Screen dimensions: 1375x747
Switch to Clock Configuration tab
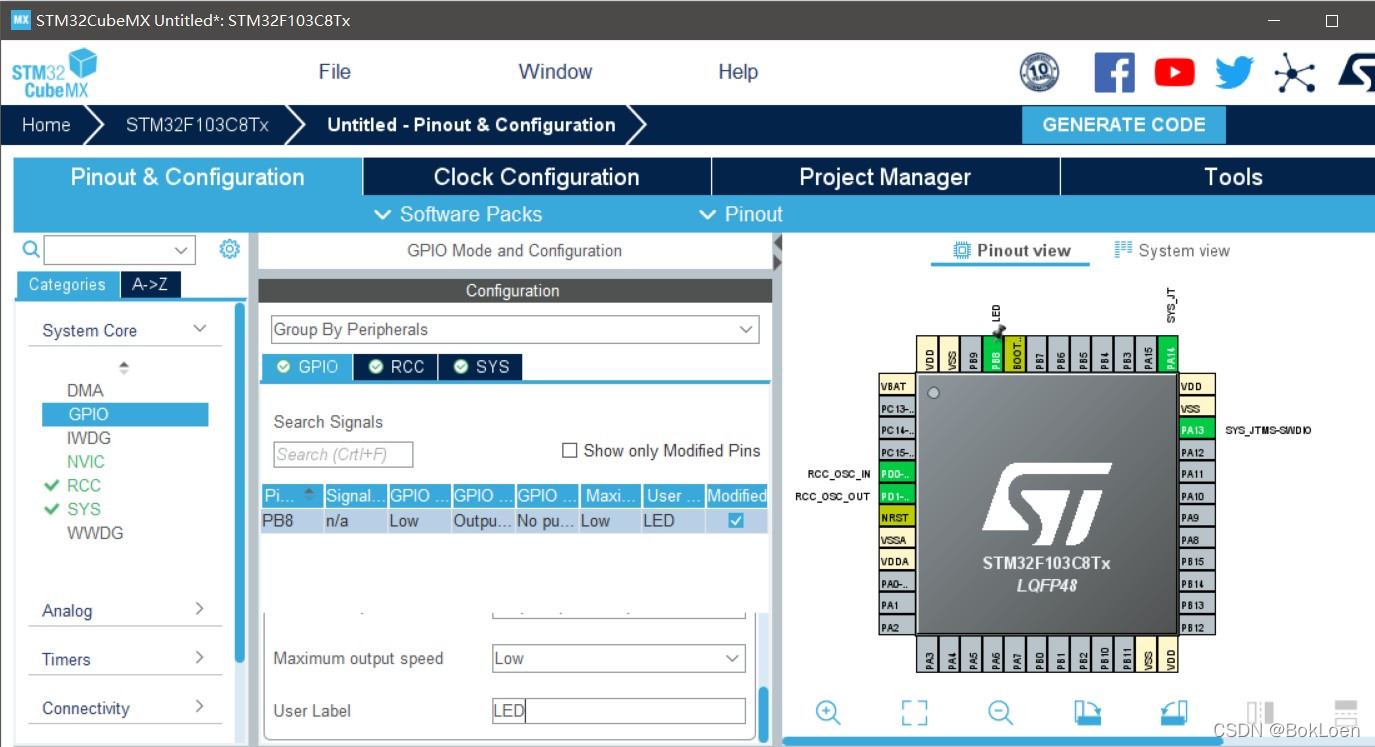click(537, 177)
